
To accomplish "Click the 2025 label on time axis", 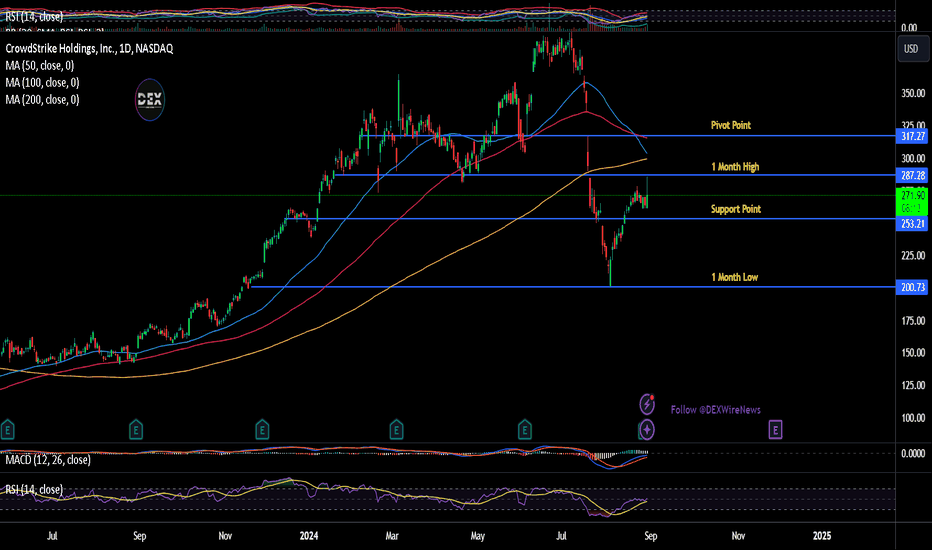I will pos(822,536).
